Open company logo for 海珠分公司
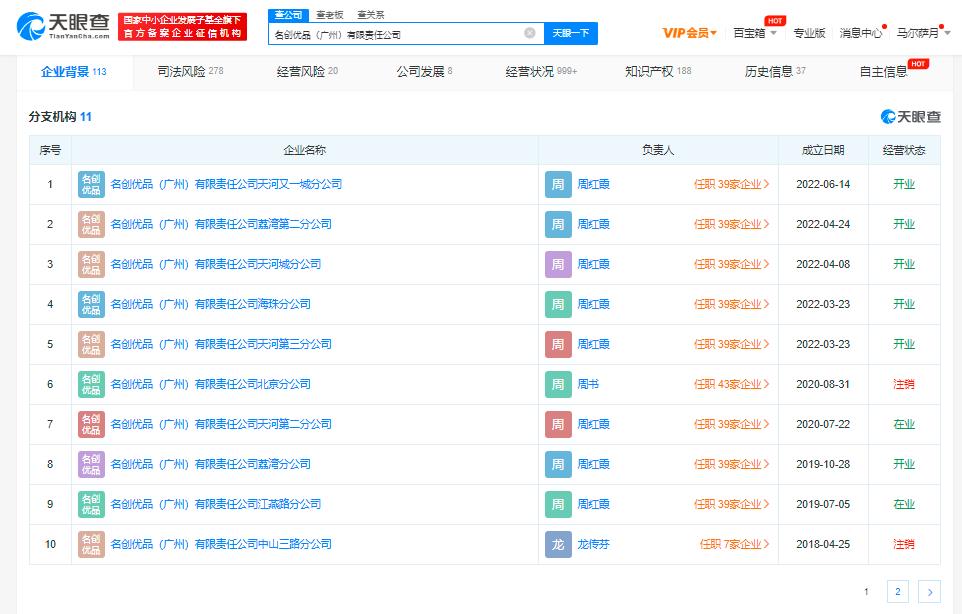This screenshot has width=962, height=614. [x=91, y=304]
